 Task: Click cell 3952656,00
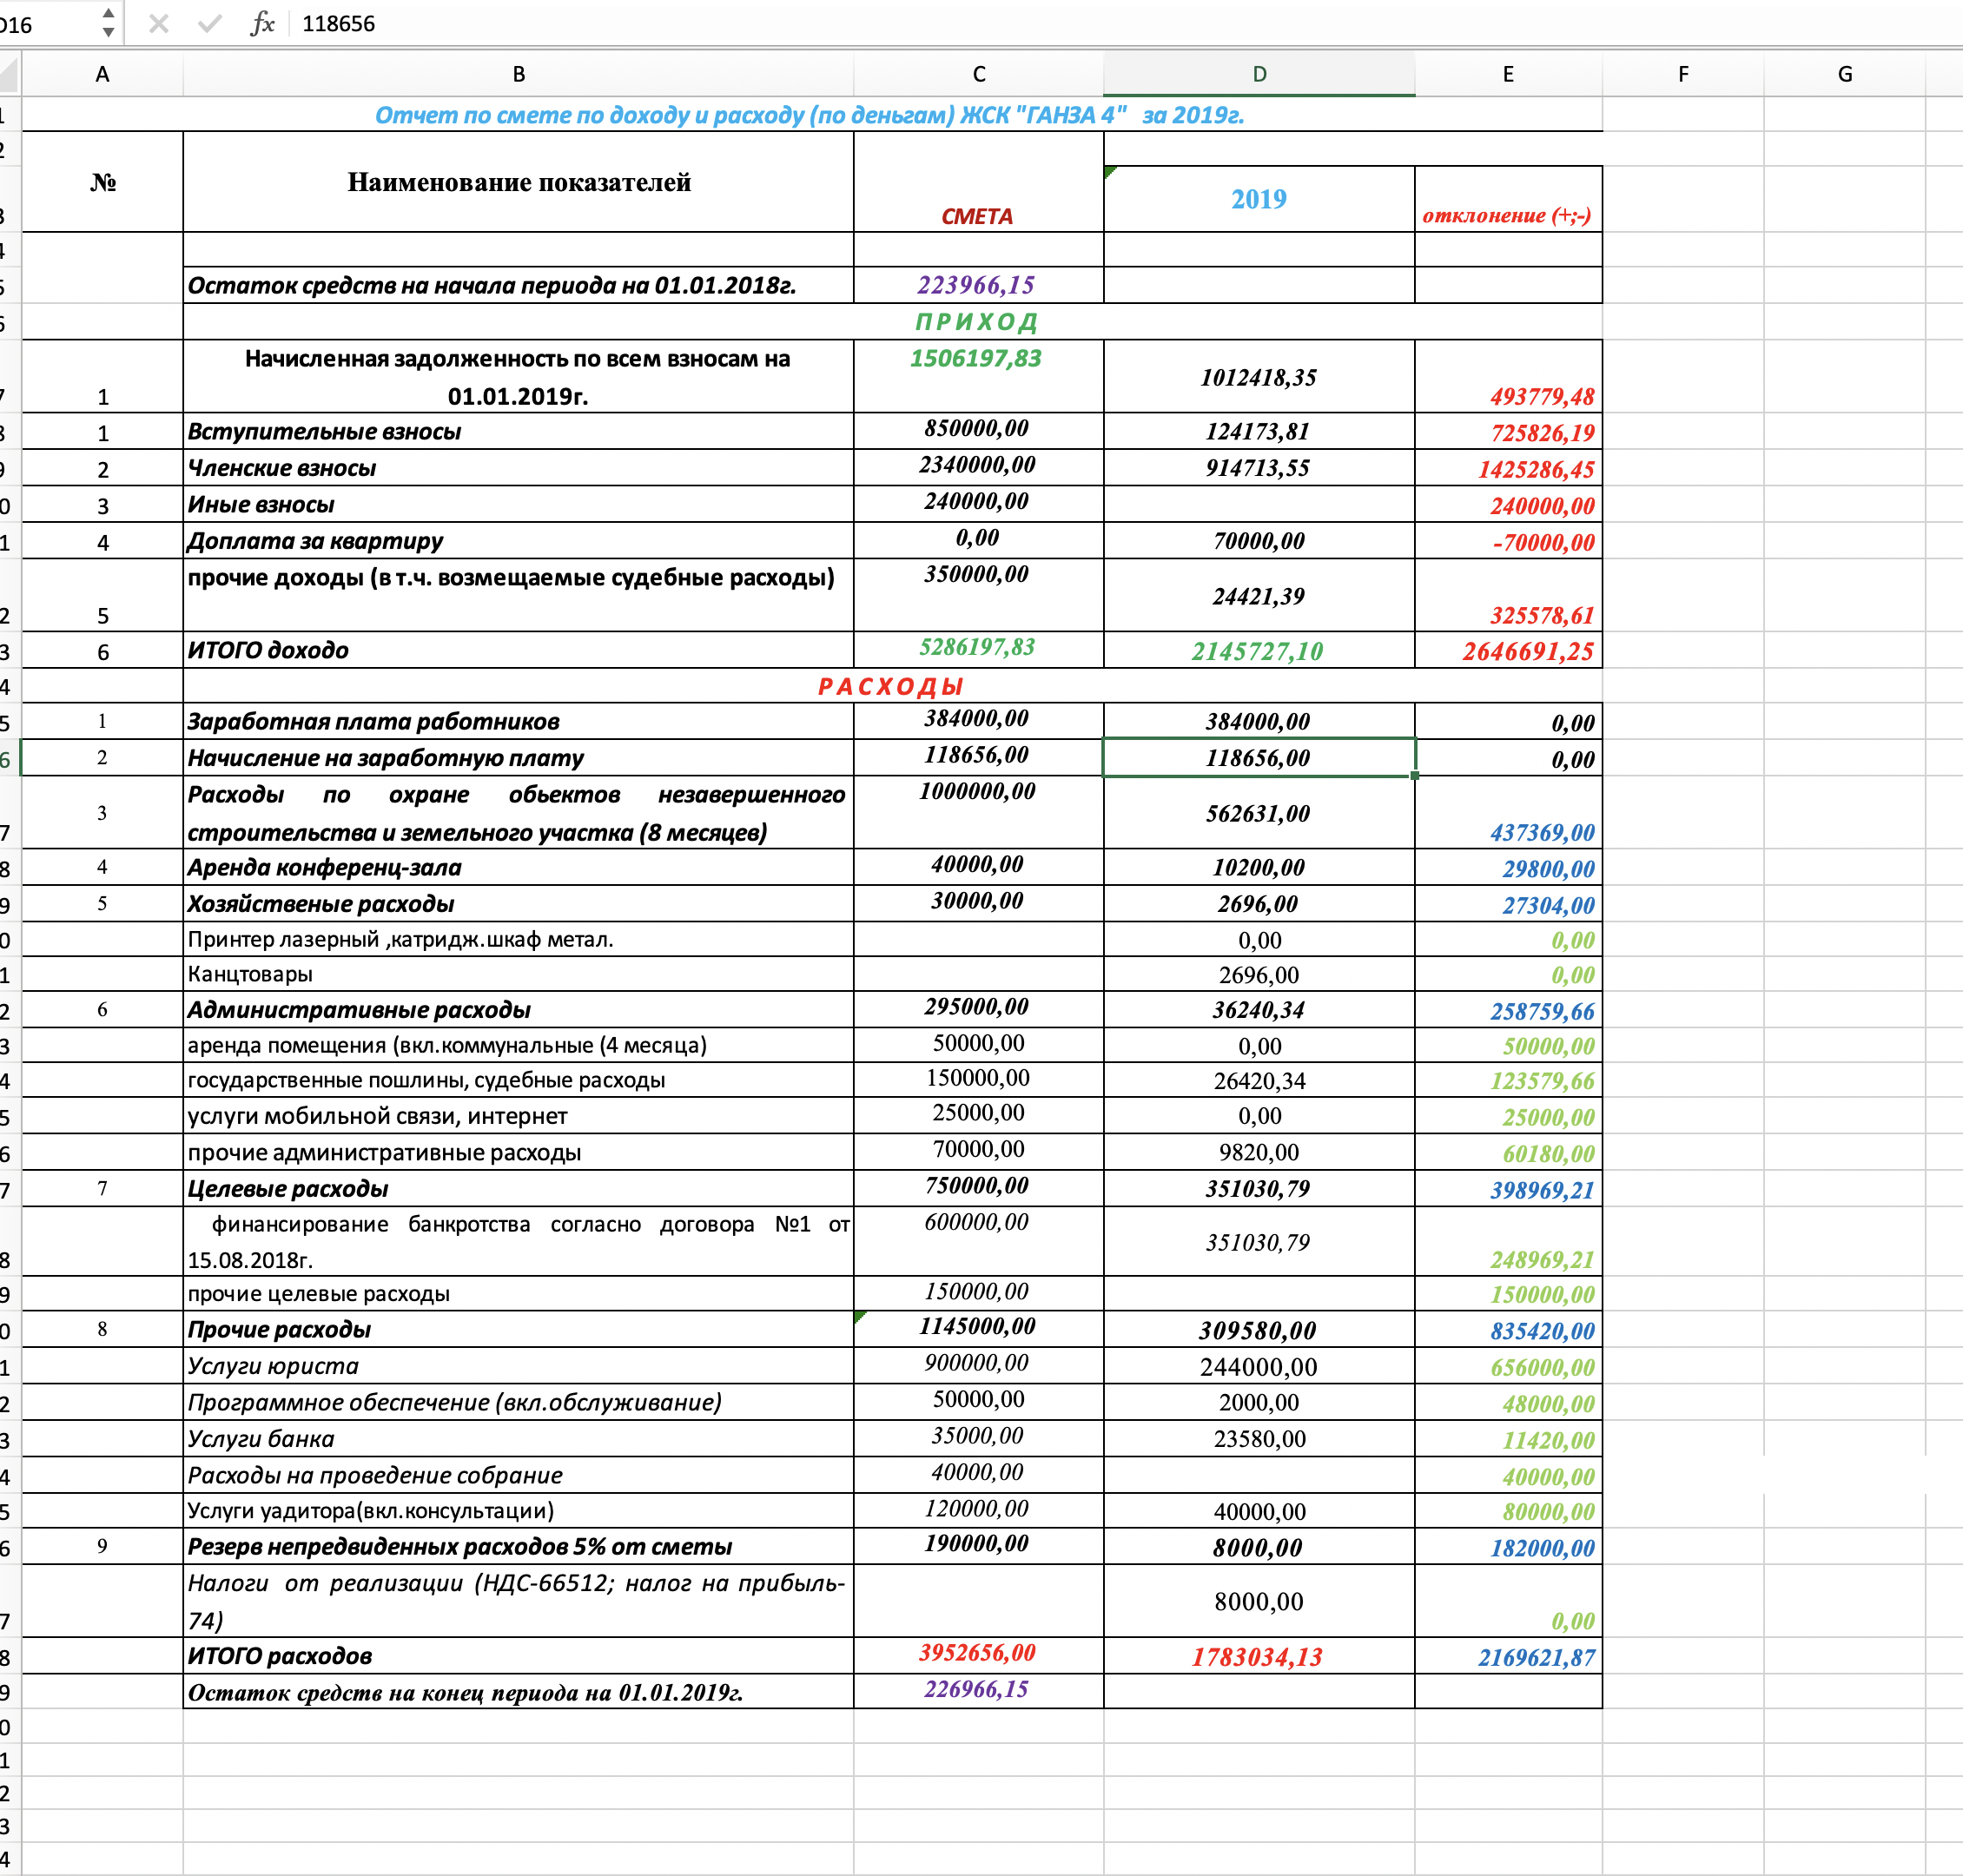[979, 1655]
